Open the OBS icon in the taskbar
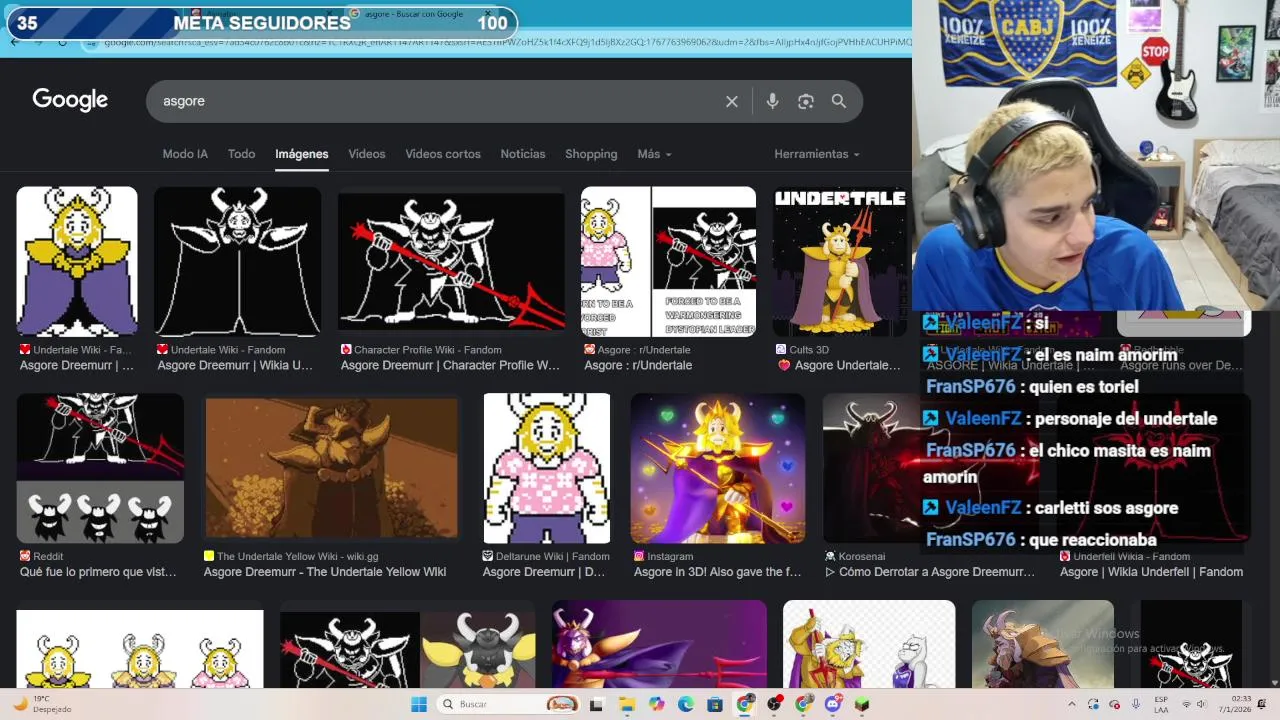Image resolution: width=1280 pixels, height=720 pixels. click(x=774, y=704)
